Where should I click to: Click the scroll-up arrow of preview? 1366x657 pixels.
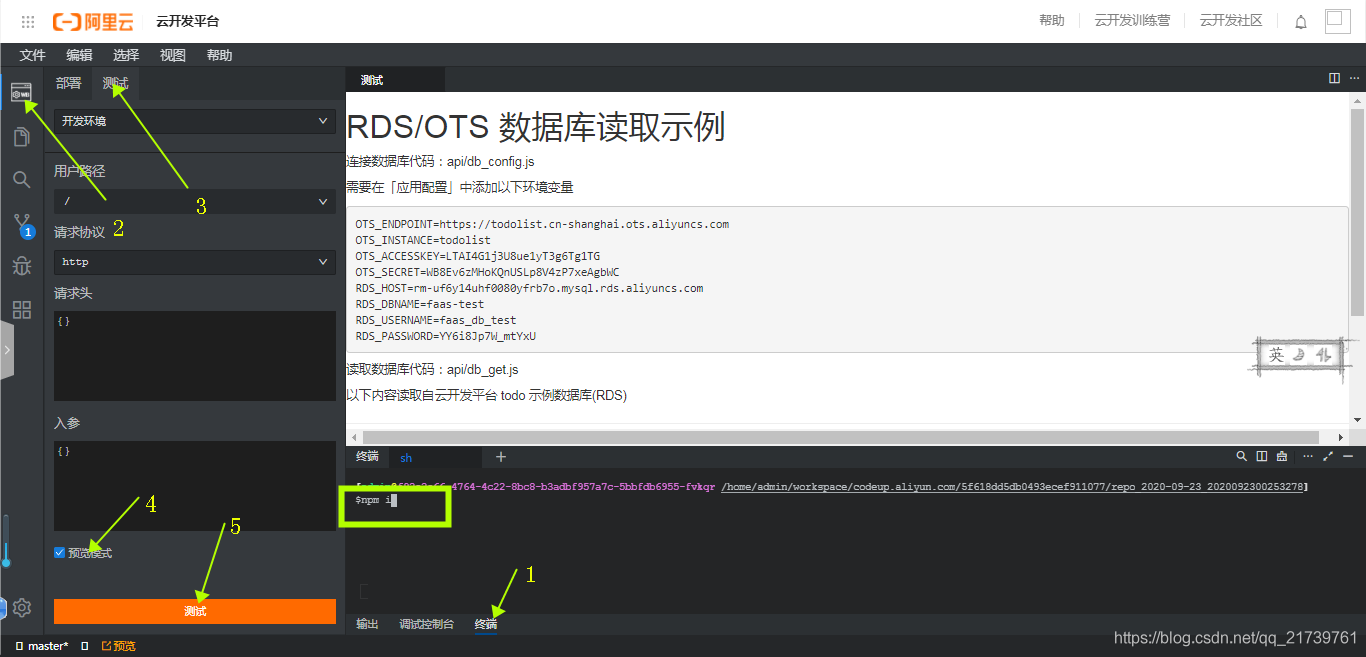coord(1357,100)
